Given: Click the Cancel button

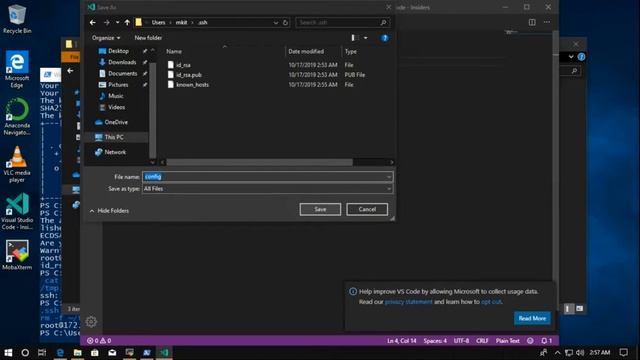Looking at the screenshot, I should pyautogui.click(x=367, y=209).
